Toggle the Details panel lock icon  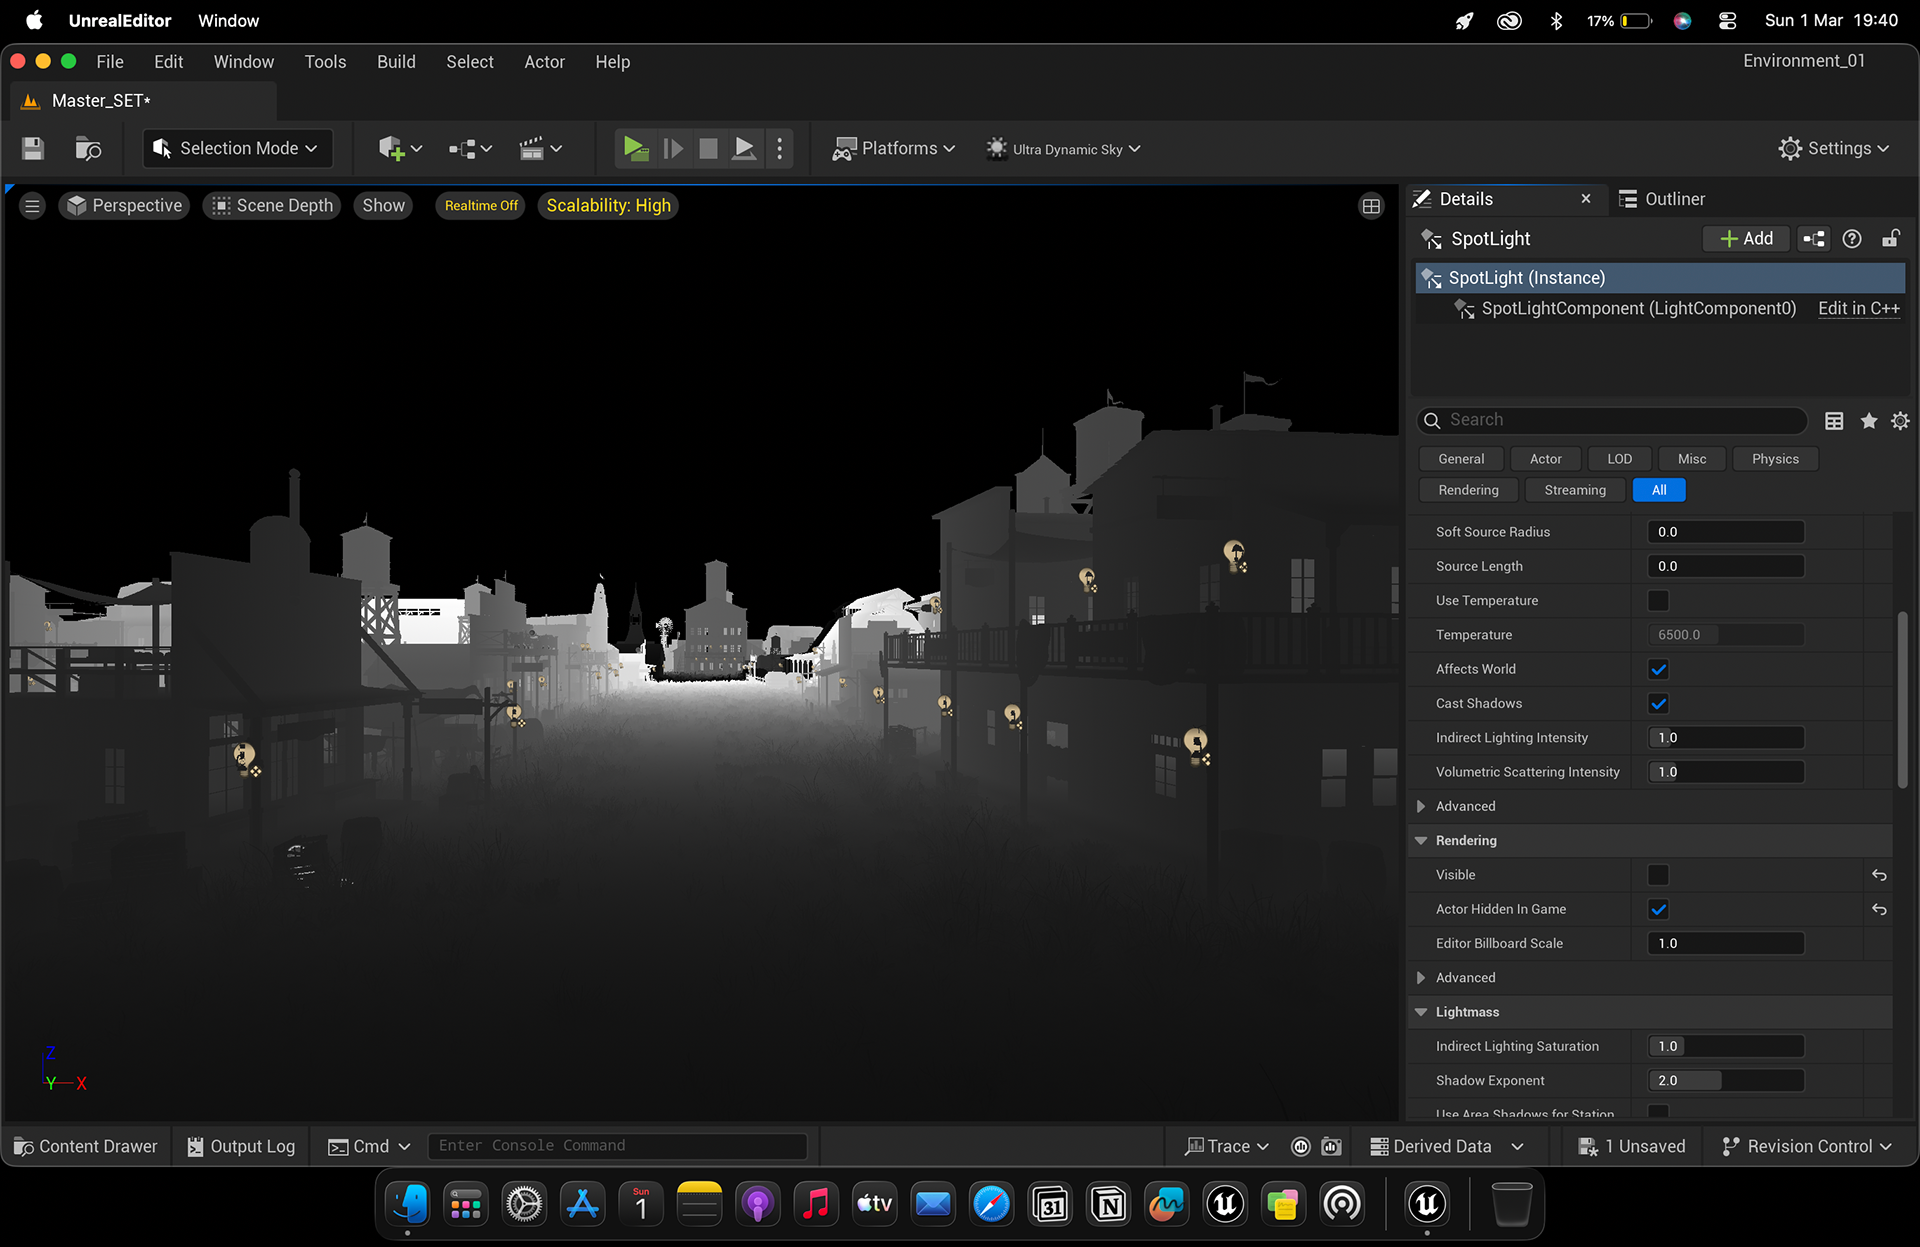point(1891,239)
